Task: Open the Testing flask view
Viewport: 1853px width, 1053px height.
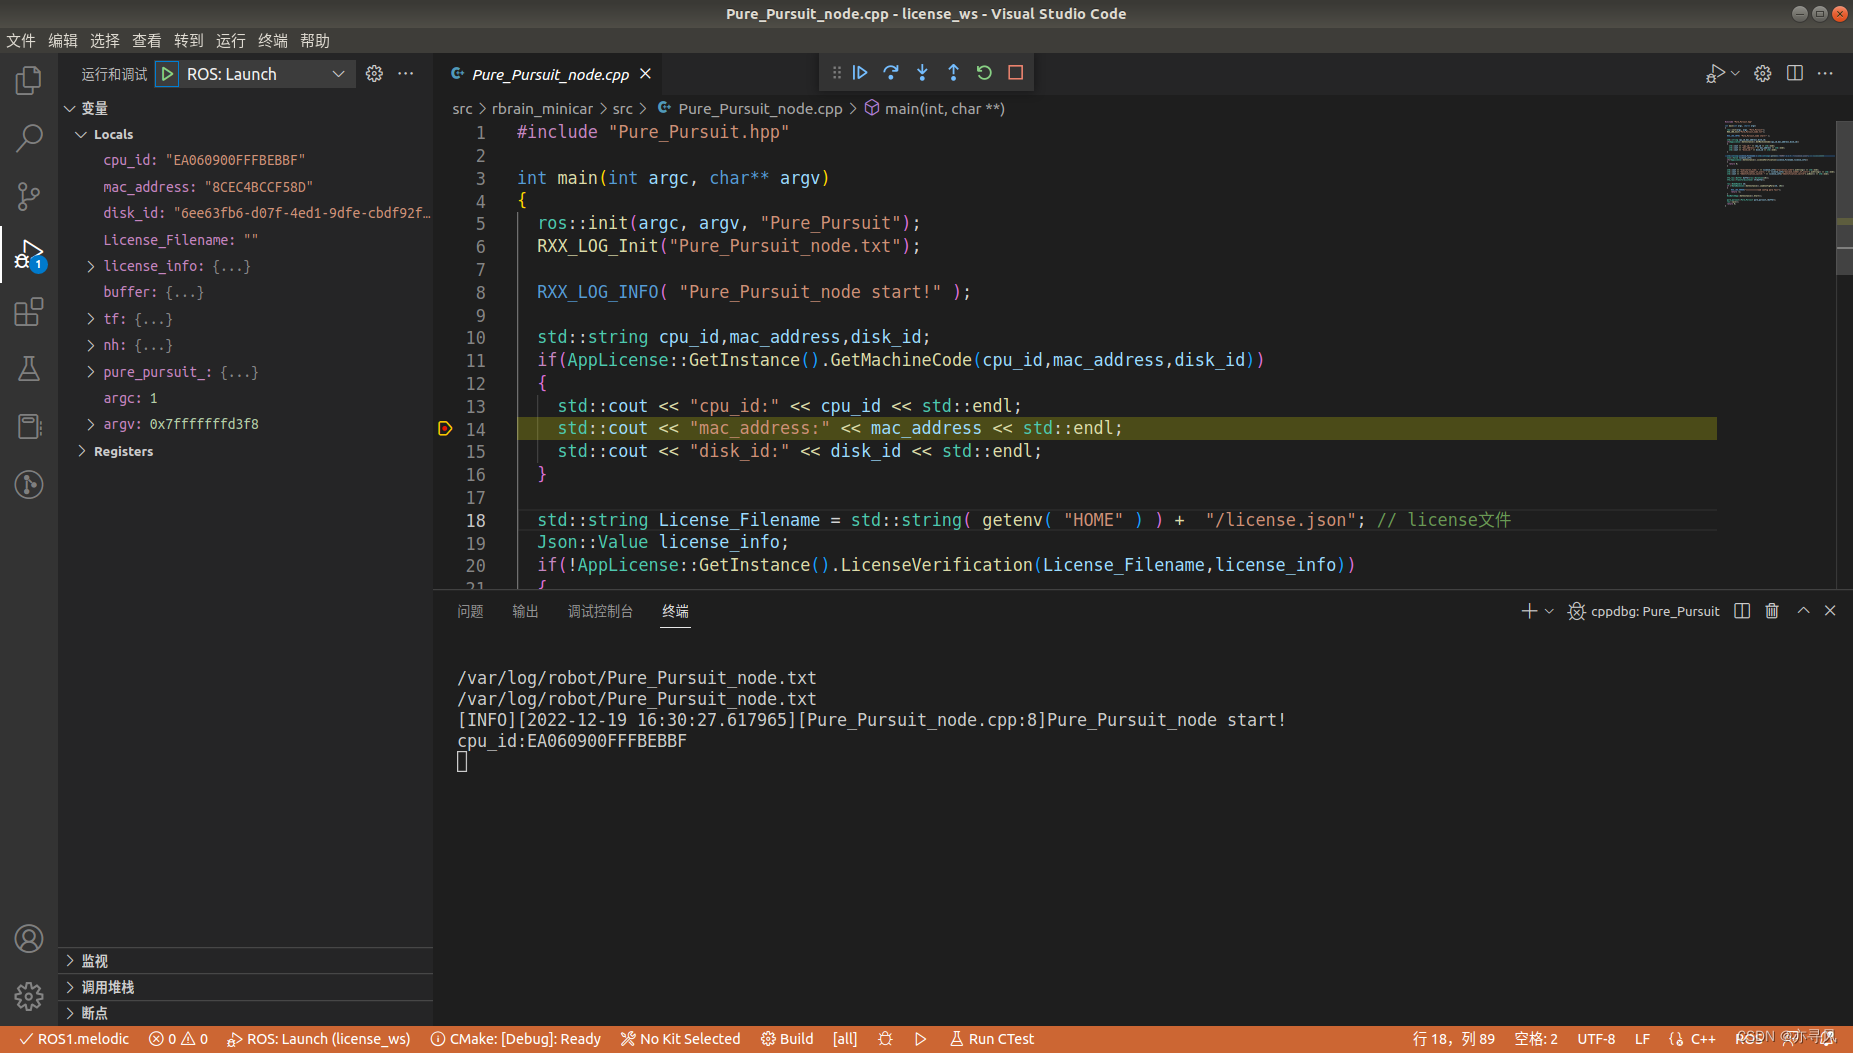Action: pyautogui.click(x=28, y=368)
